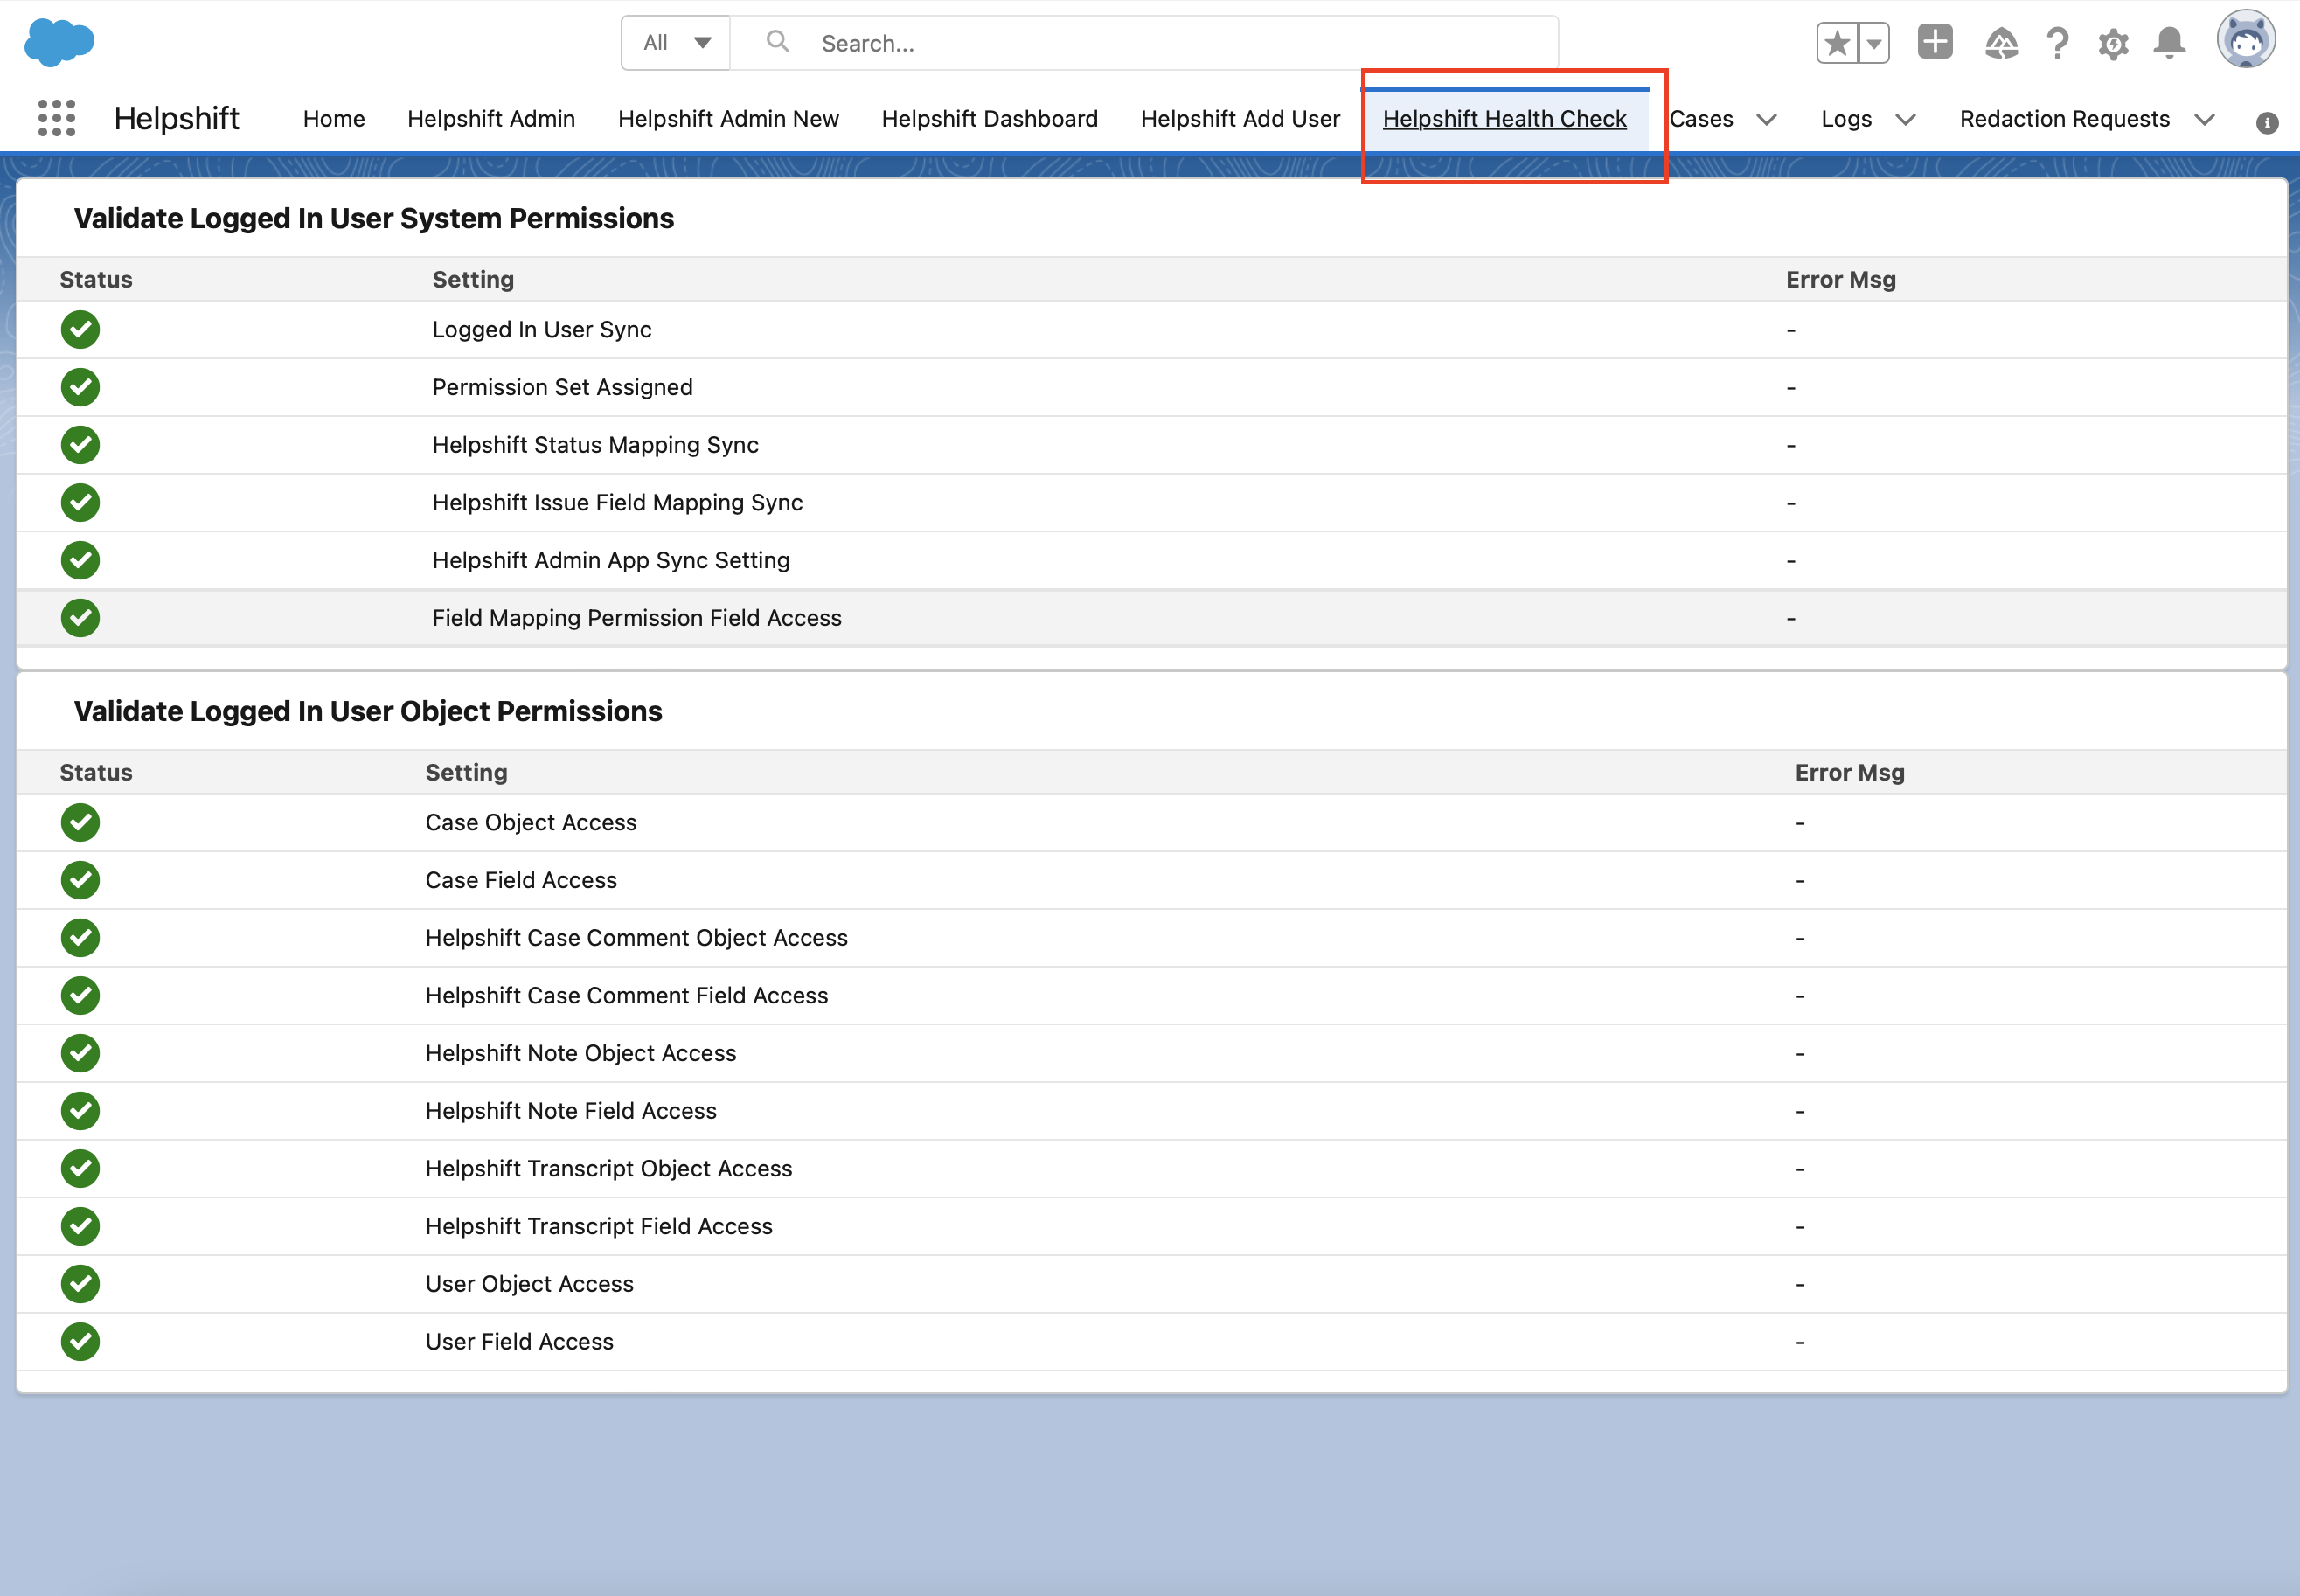Expand the favorites list dropdown arrow

pyautogui.click(x=1874, y=43)
